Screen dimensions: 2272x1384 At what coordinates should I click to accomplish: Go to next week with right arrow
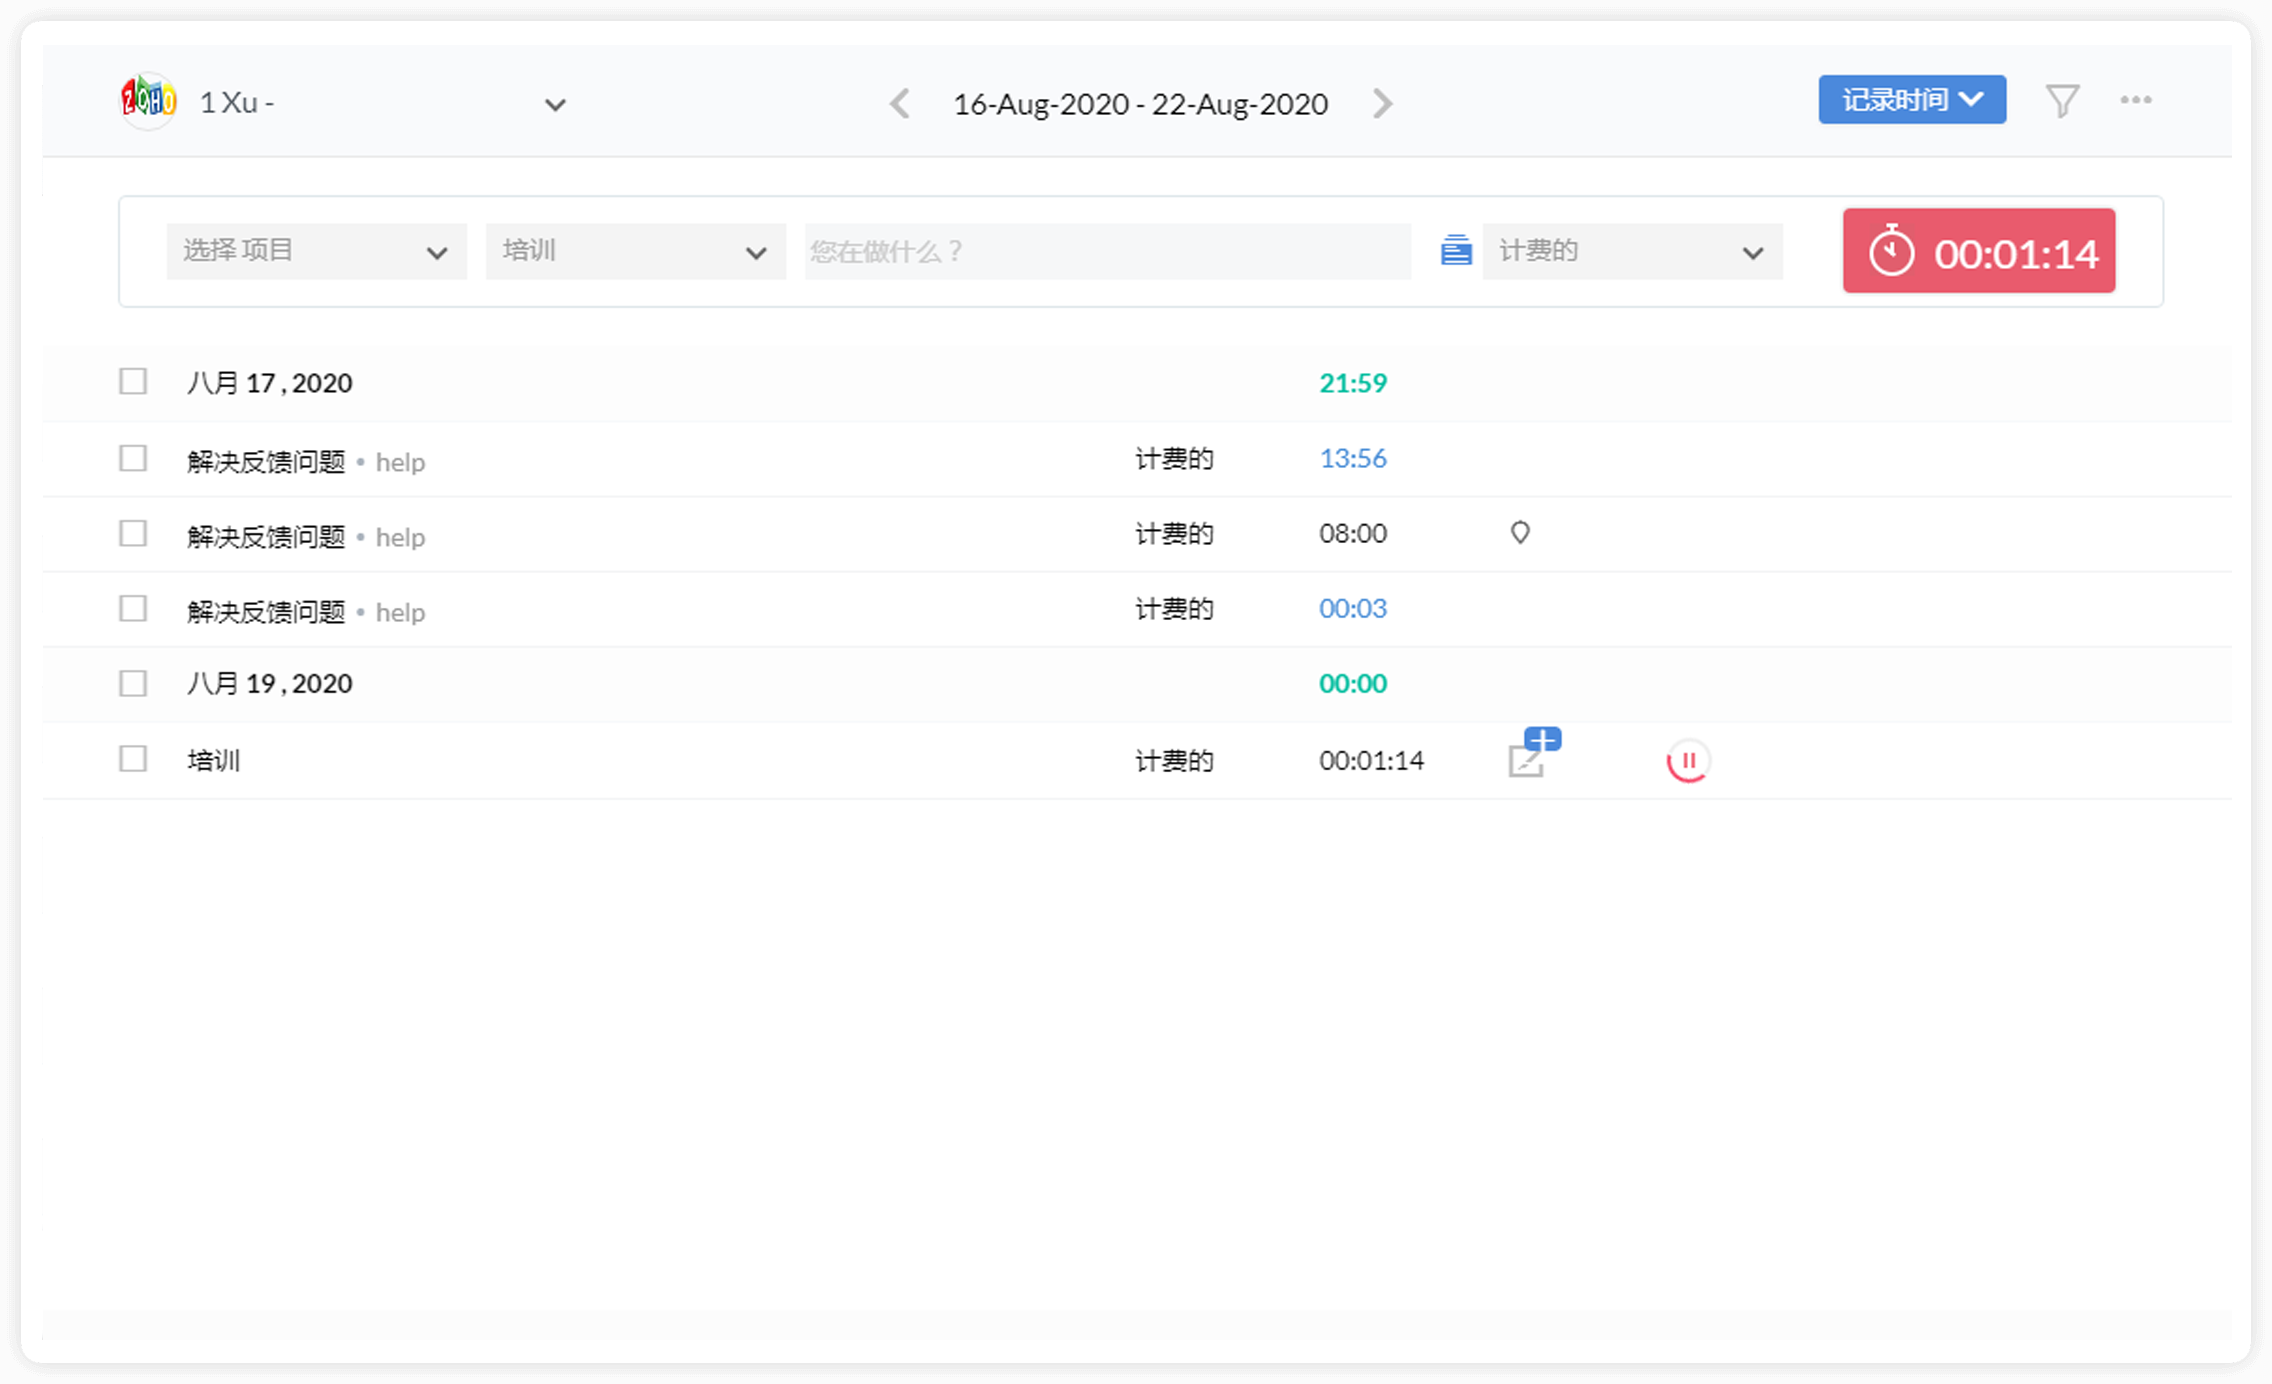(1382, 104)
